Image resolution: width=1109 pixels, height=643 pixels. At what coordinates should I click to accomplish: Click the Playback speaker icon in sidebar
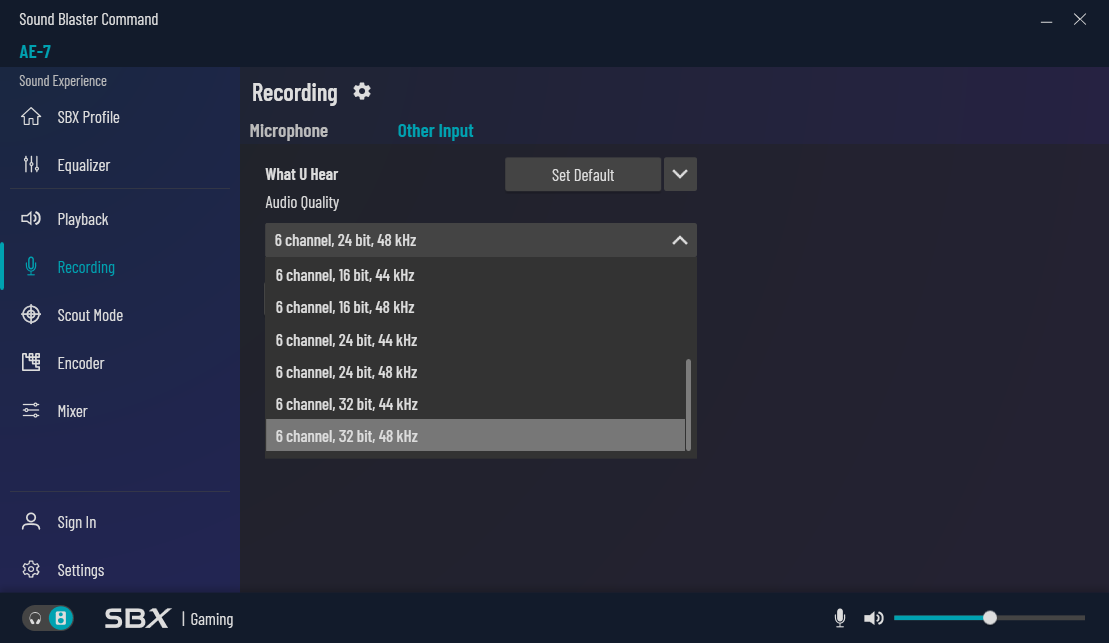pos(31,219)
